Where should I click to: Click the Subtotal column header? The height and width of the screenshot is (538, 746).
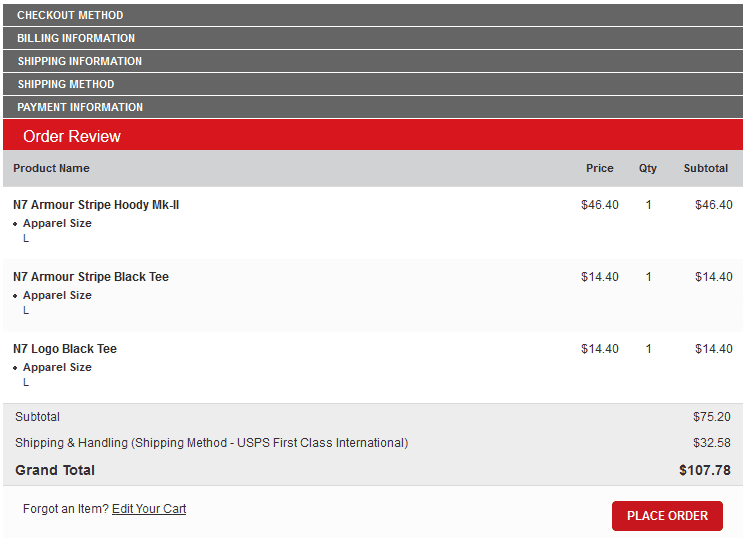pyautogui.click(x=706, y=168)
